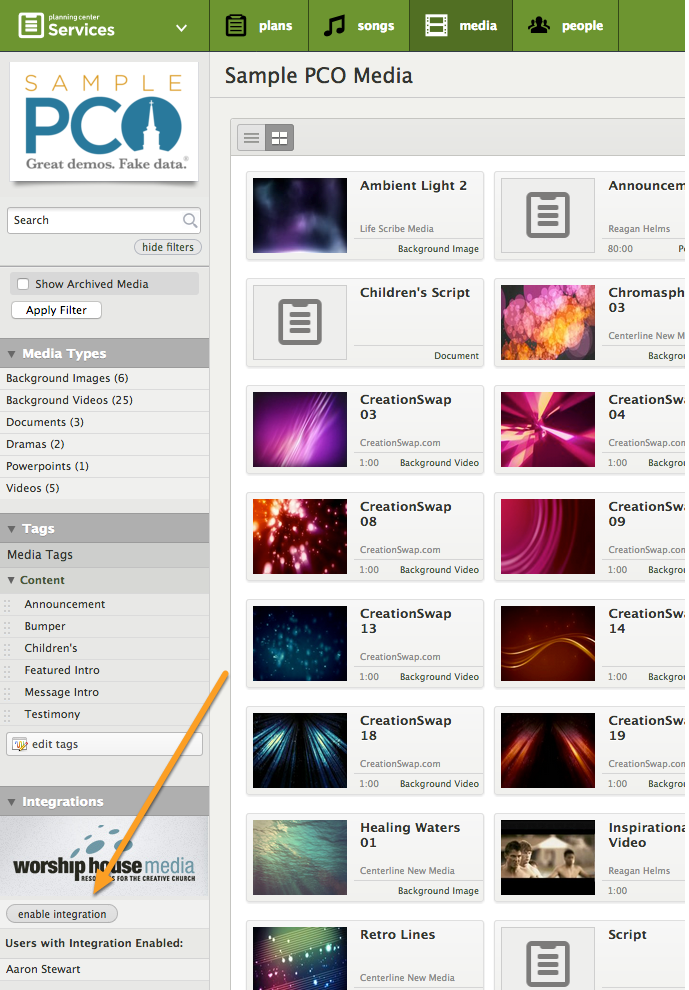Switch to list view icon

pyautogui.click(x=251, y=138)
